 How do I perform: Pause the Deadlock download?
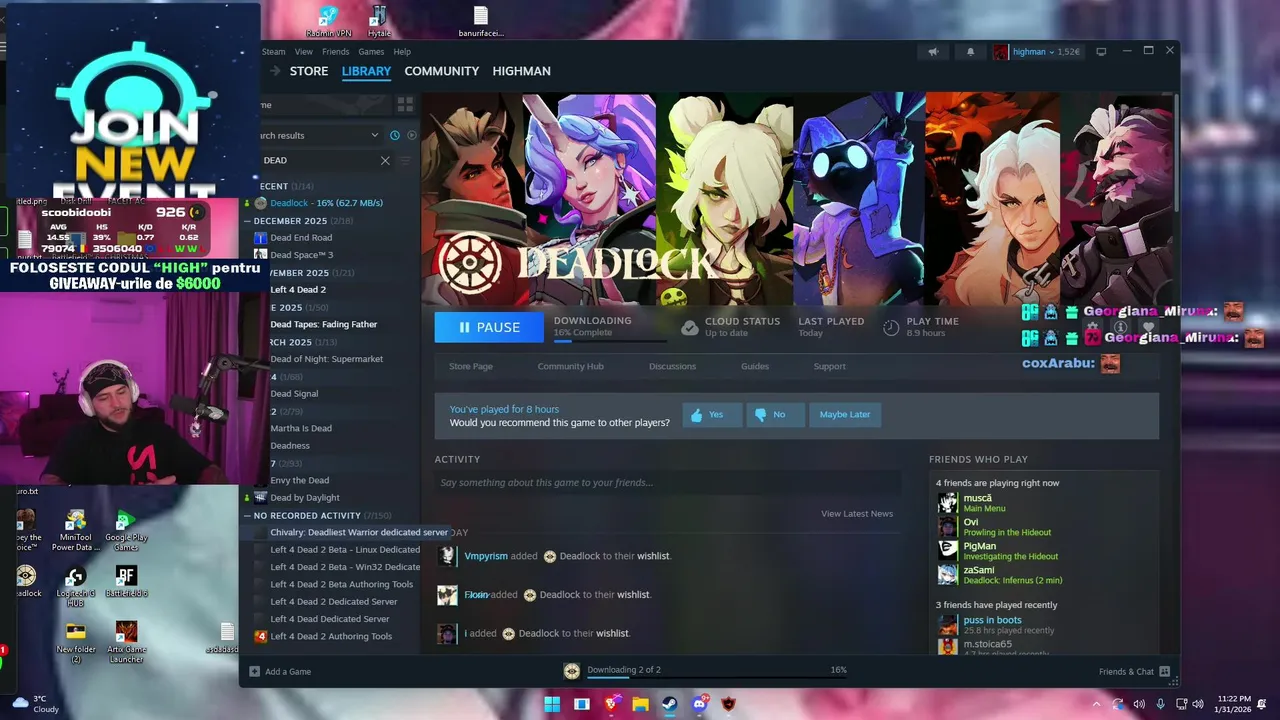(x=489, y=327)
